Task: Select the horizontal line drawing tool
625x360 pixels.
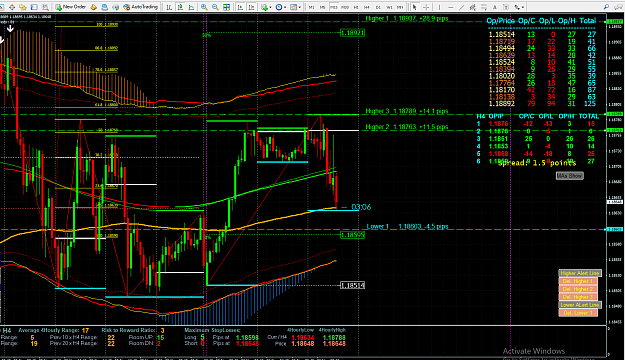Action: click(450, 7)
